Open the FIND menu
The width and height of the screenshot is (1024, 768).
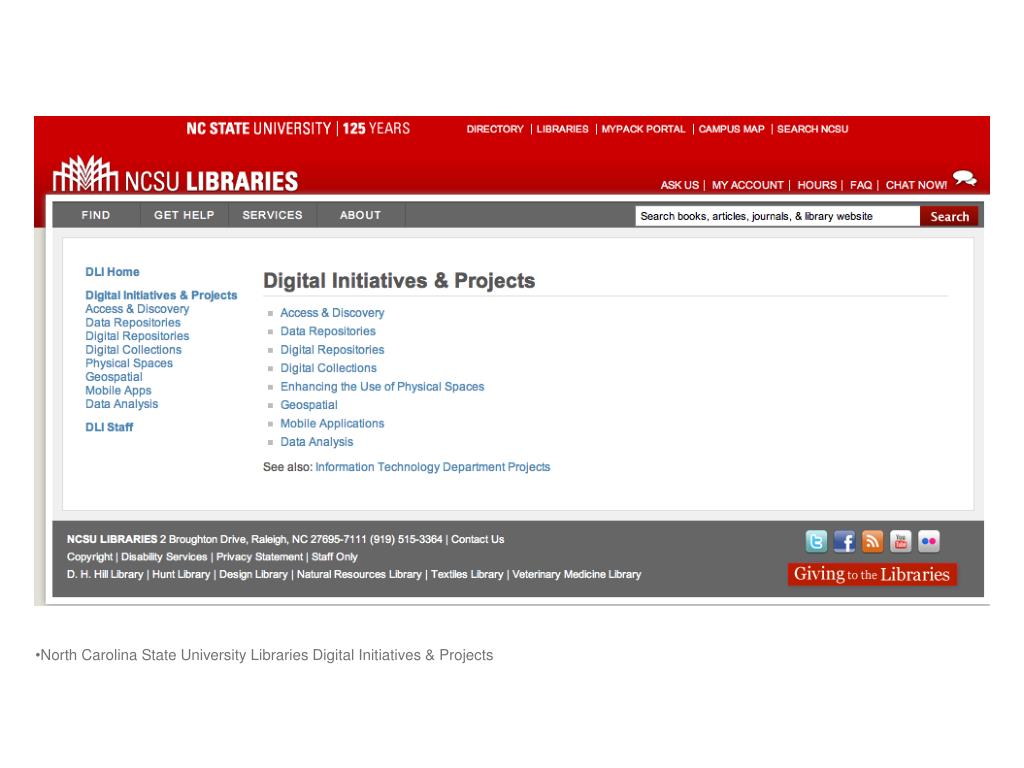pyautogui.click(x=96, y=215)
